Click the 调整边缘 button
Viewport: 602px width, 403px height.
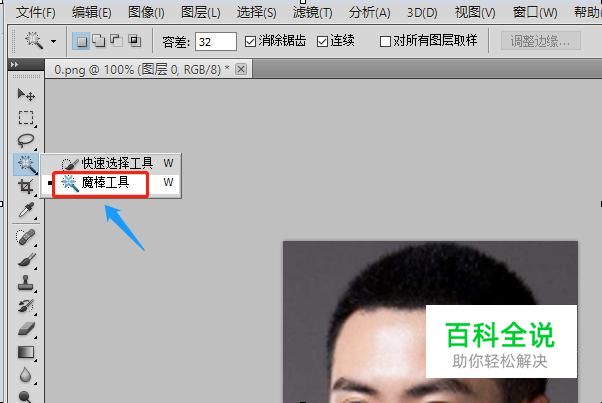click(541, 41)
